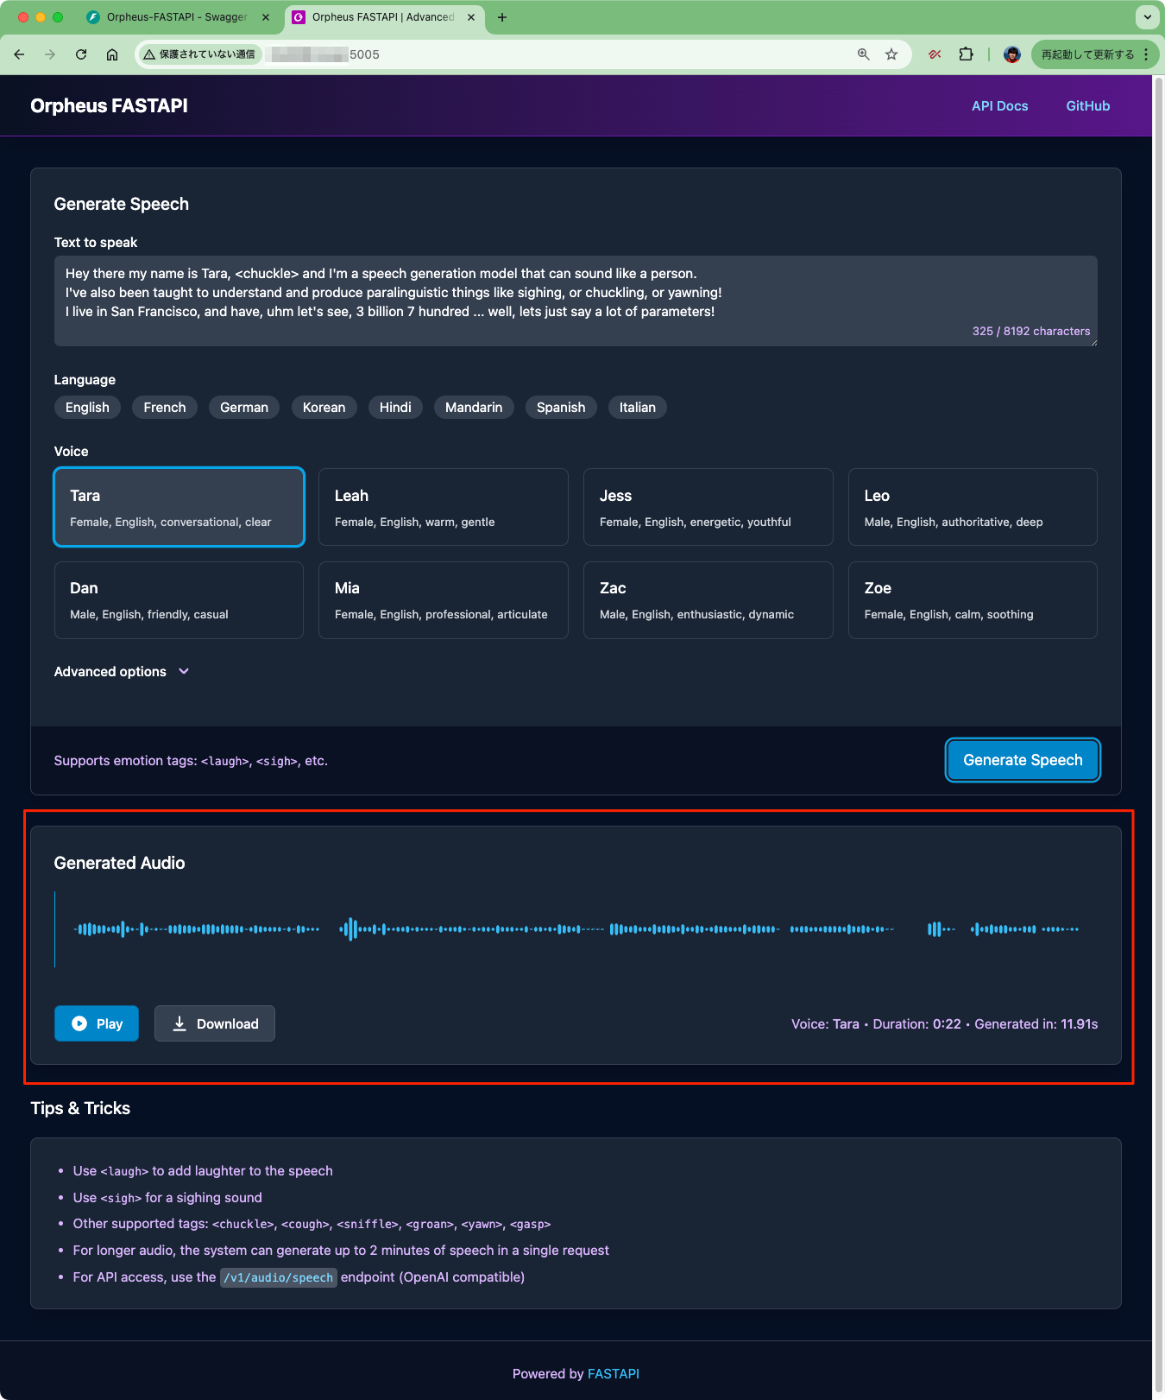The width and height of the screenshot is (1165, 1400).
Task: Click the Voice: Tara duration status text
Action: (x=944, y=1024)
